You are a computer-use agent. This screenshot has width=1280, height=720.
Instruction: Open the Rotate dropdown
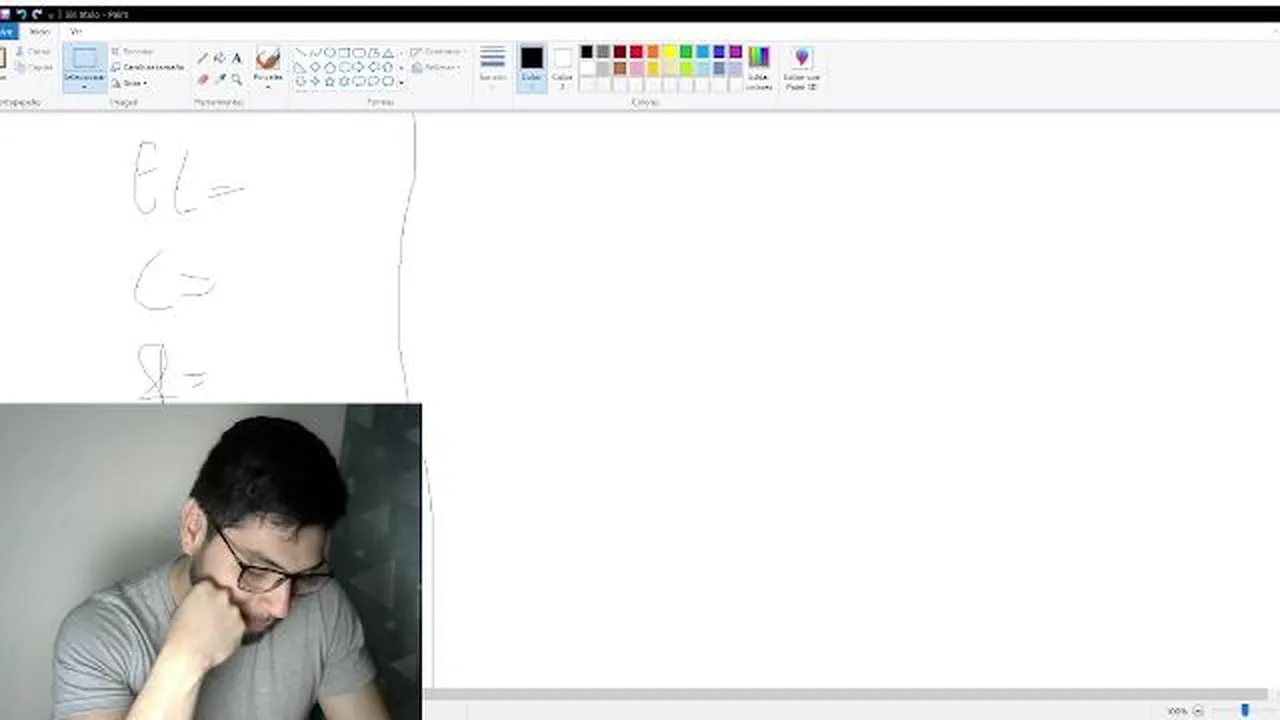[x=130, y=83]
